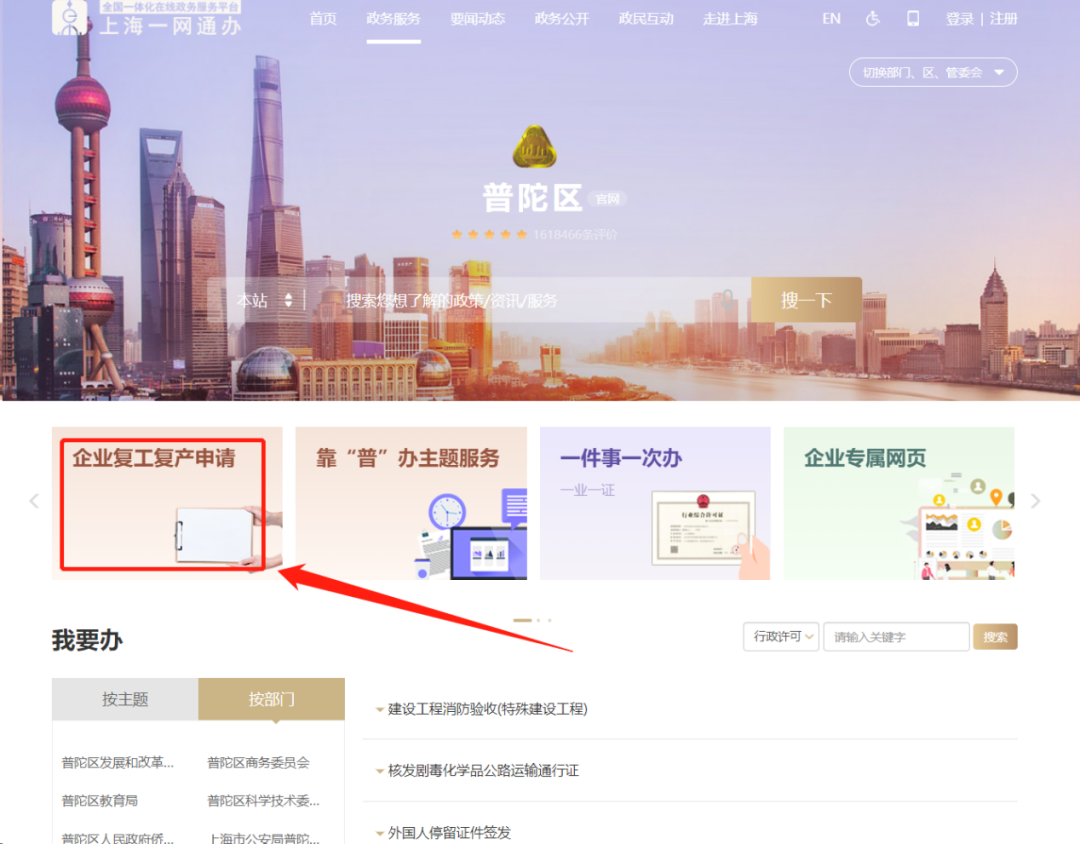
Task: Open the mobile phone version icon
Action: click(912, 19)
